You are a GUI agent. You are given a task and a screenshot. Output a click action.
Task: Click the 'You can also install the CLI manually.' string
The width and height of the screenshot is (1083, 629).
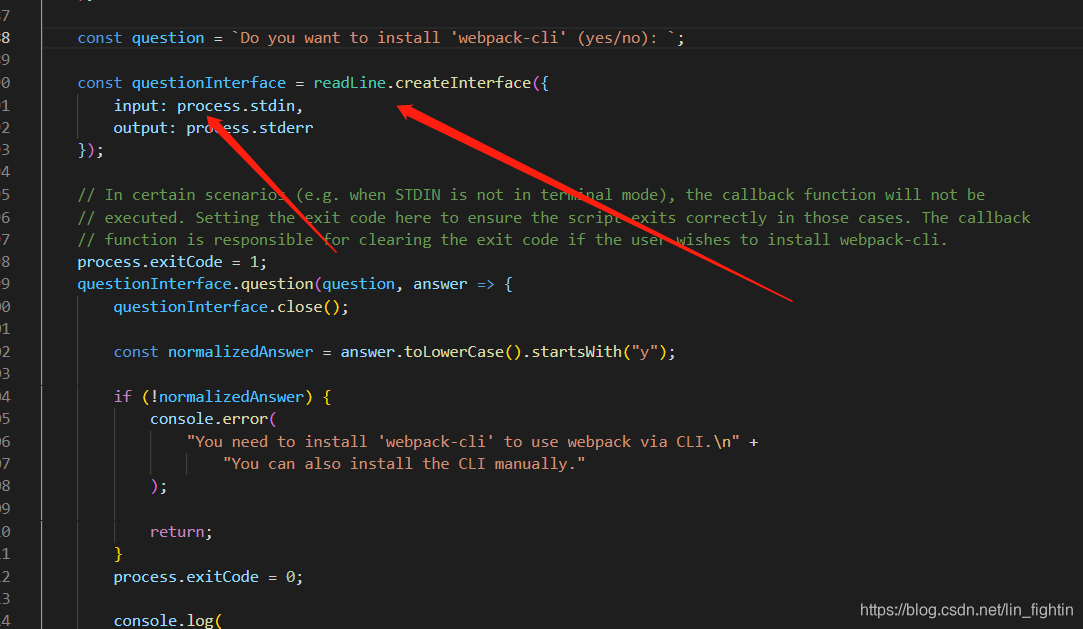[x=404, y=463]
